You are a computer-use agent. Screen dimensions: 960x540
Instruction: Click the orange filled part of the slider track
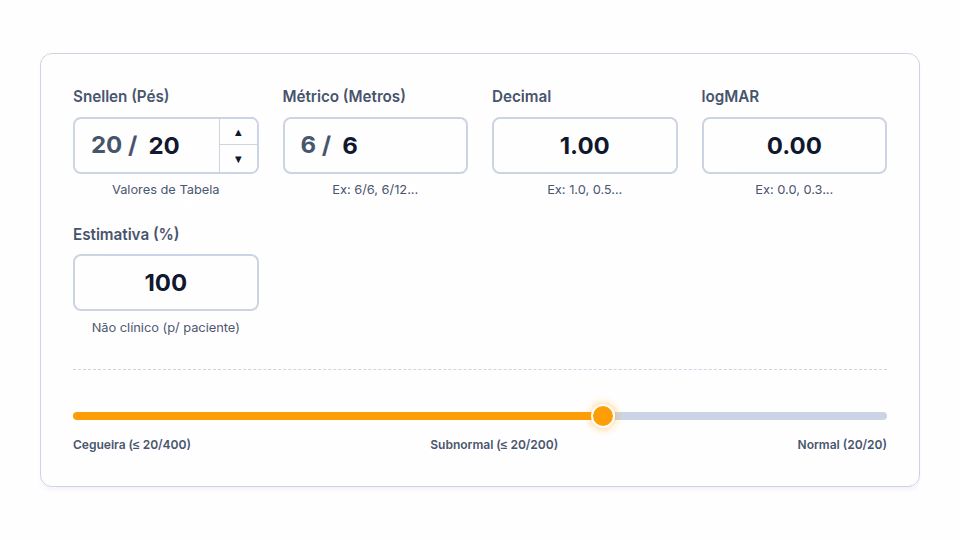coord(332,416)
